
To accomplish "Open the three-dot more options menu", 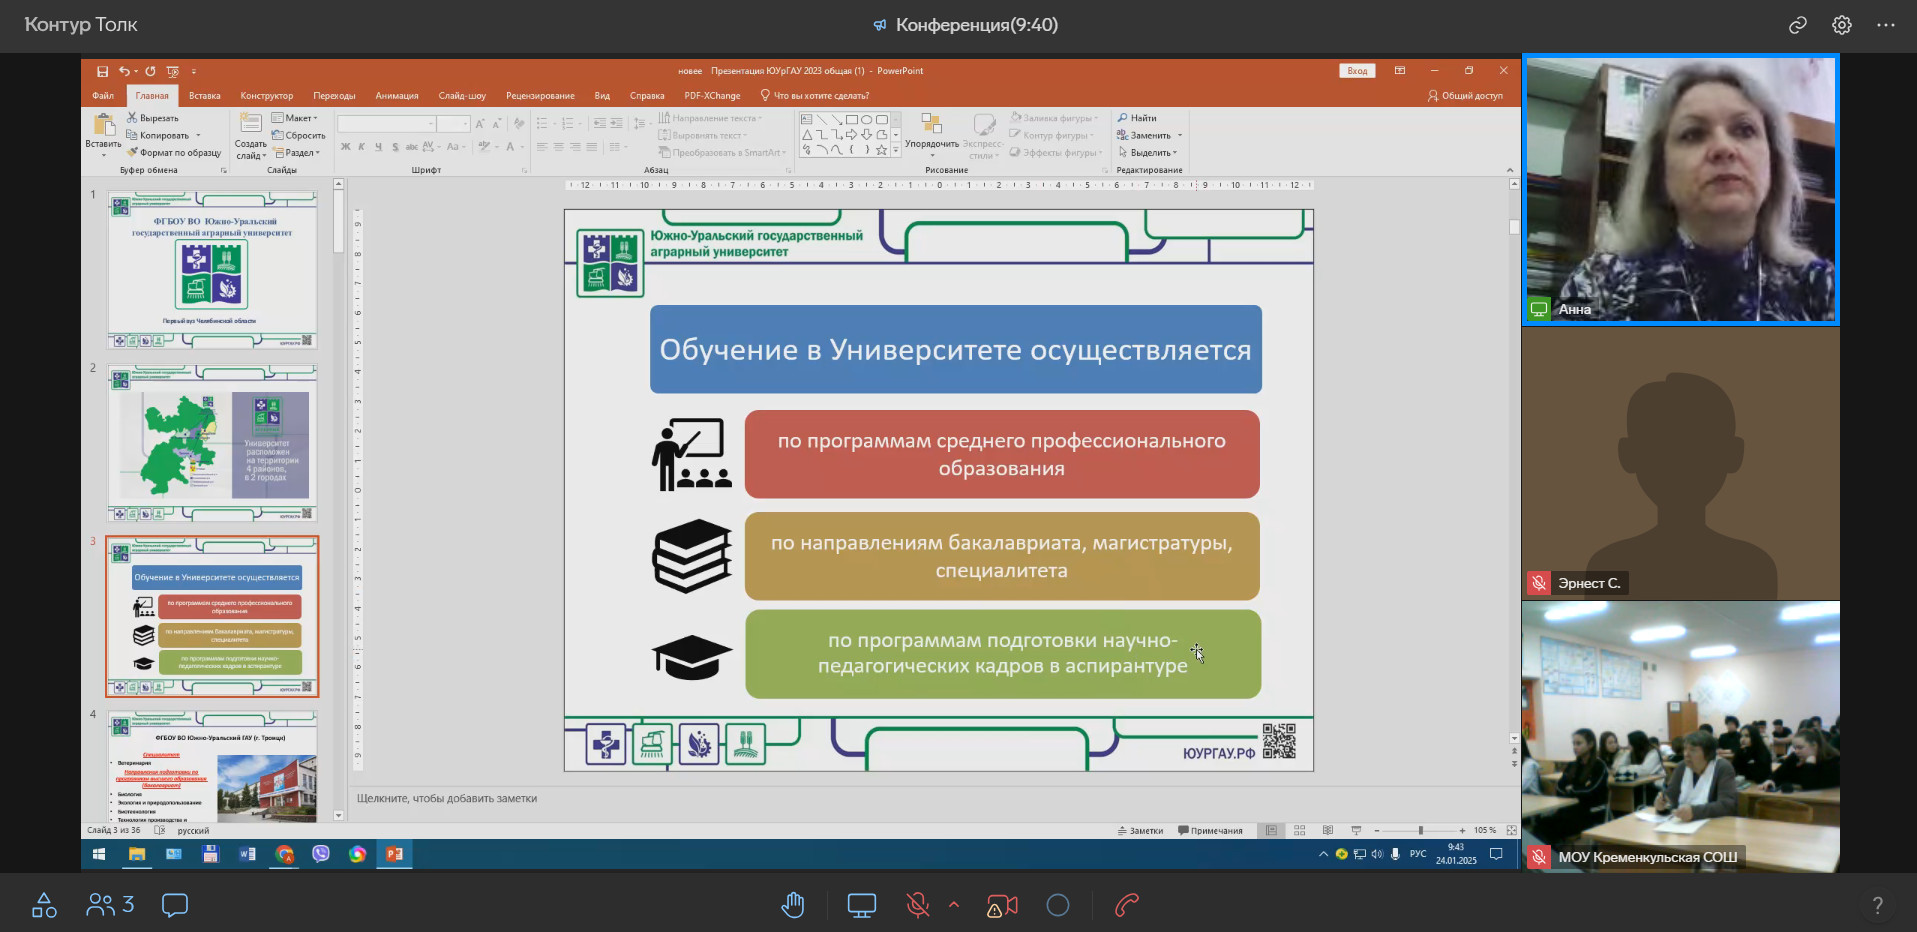I will 1885,26.
